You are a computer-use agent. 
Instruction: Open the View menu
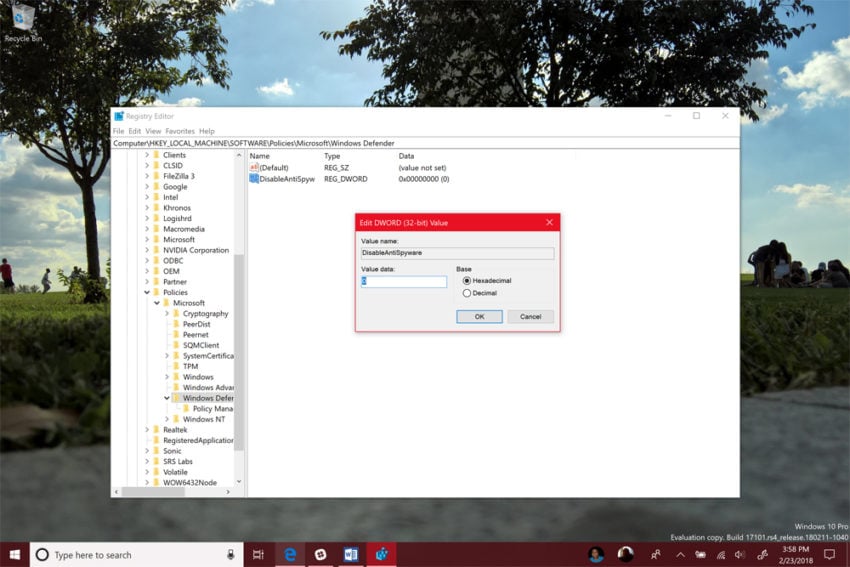pos(153,131)
